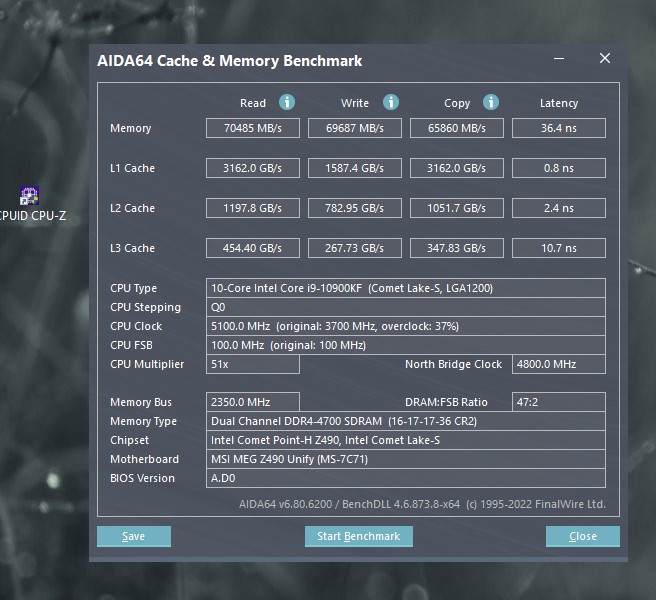Image resolution: width=656 pixels, height=600 pixels.
Task: Click Memory Type DDR4-4700 field
Action: (406, 421)
